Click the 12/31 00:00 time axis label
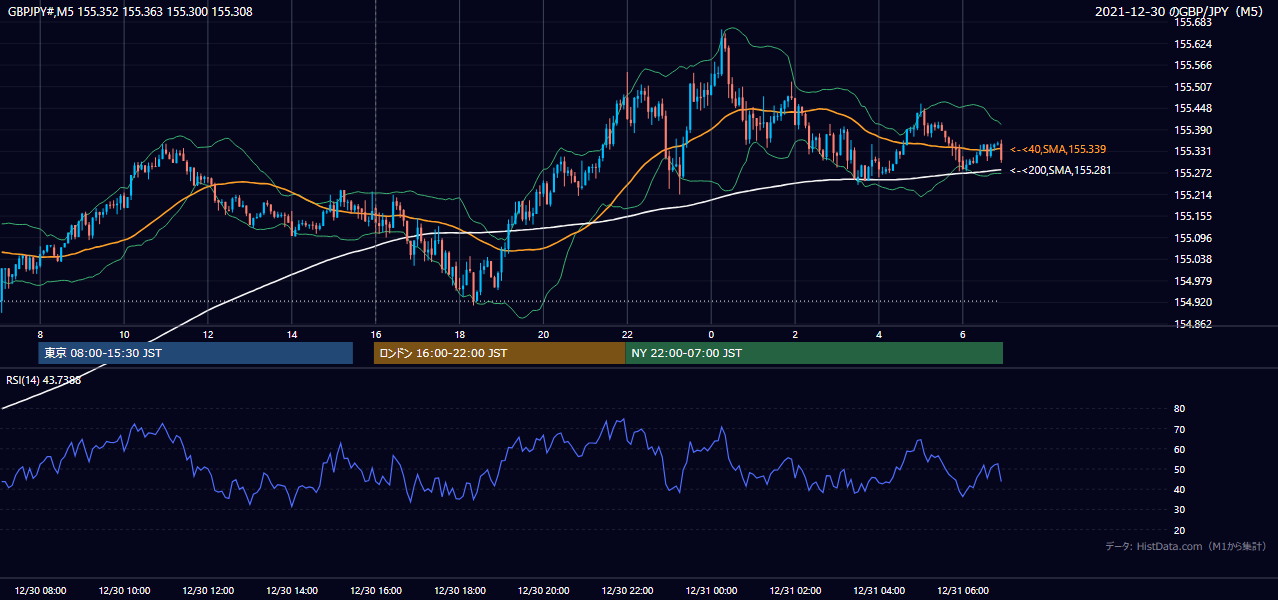 point(711,590)
